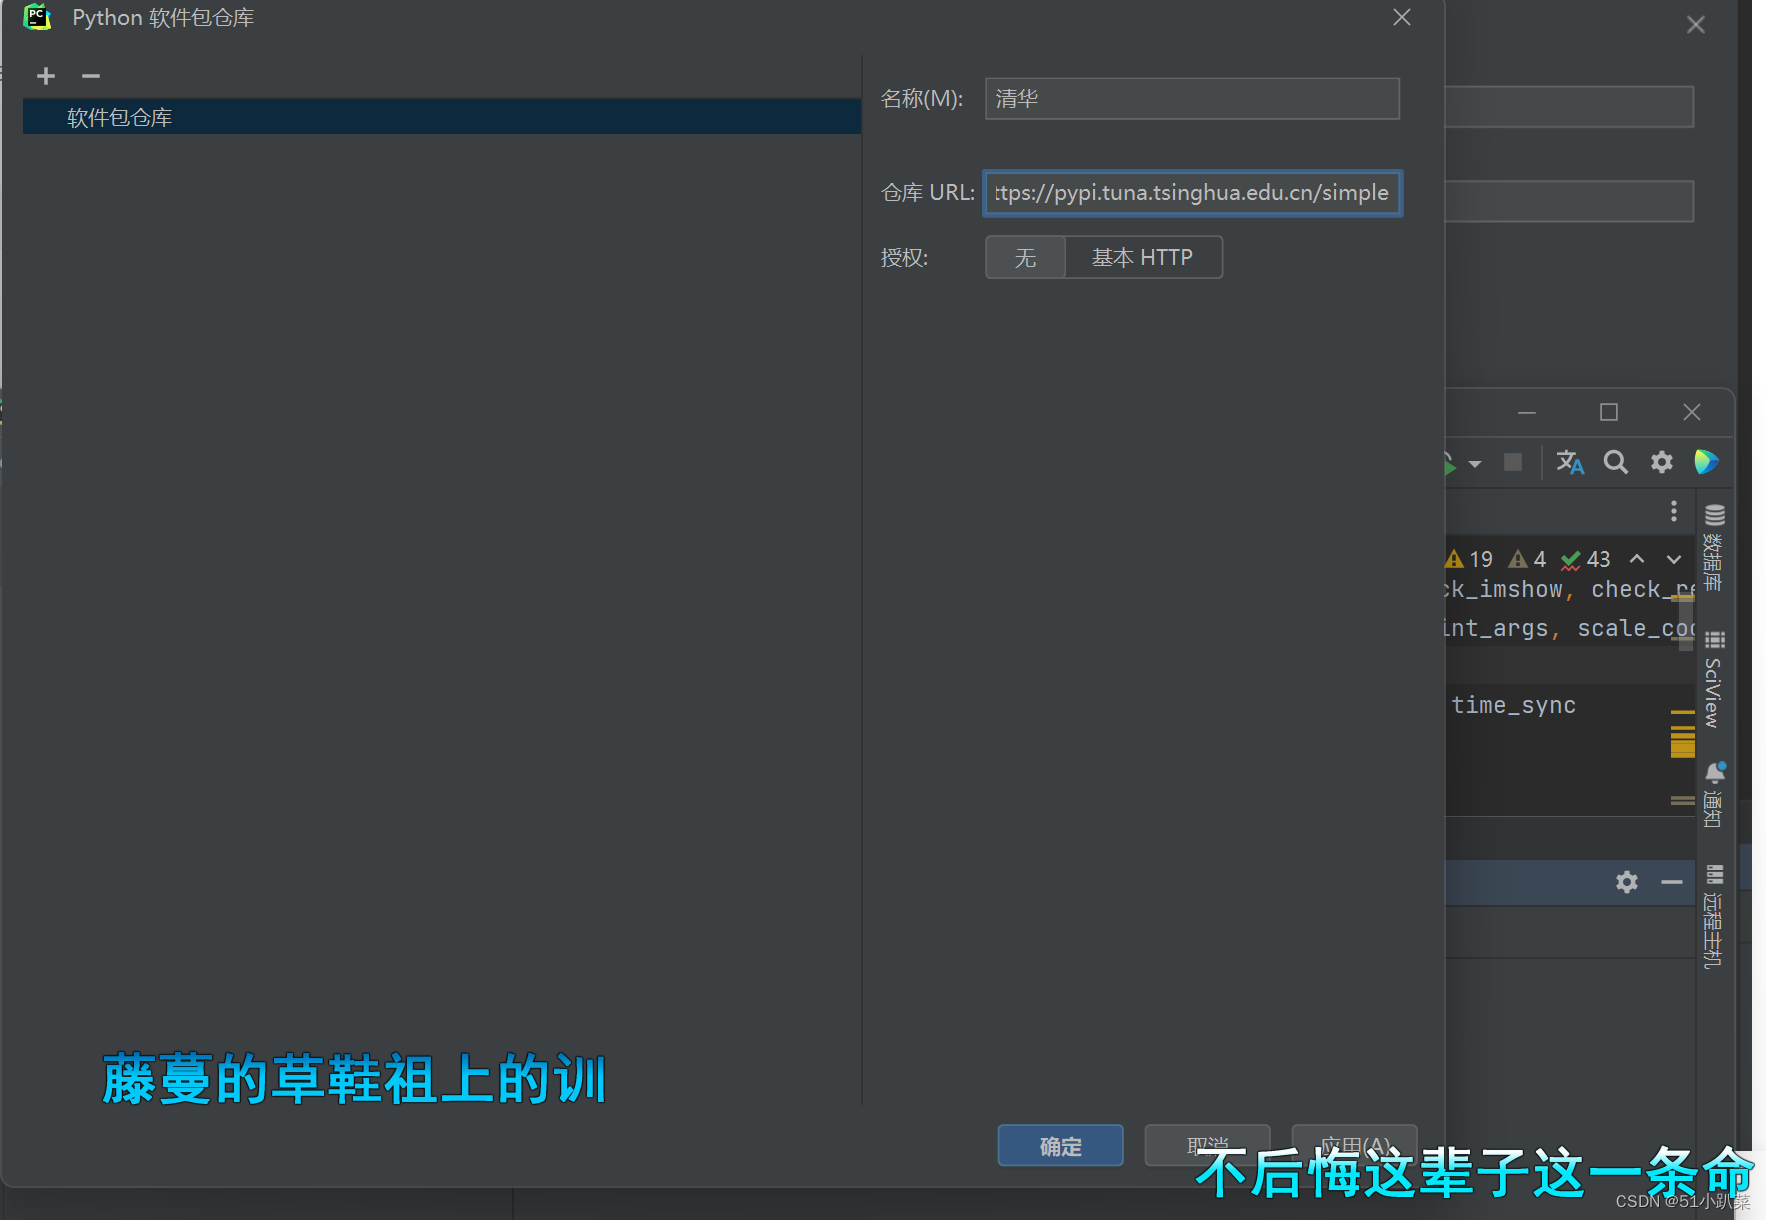Click the 仓库 URL input field

coord(1192,193)
